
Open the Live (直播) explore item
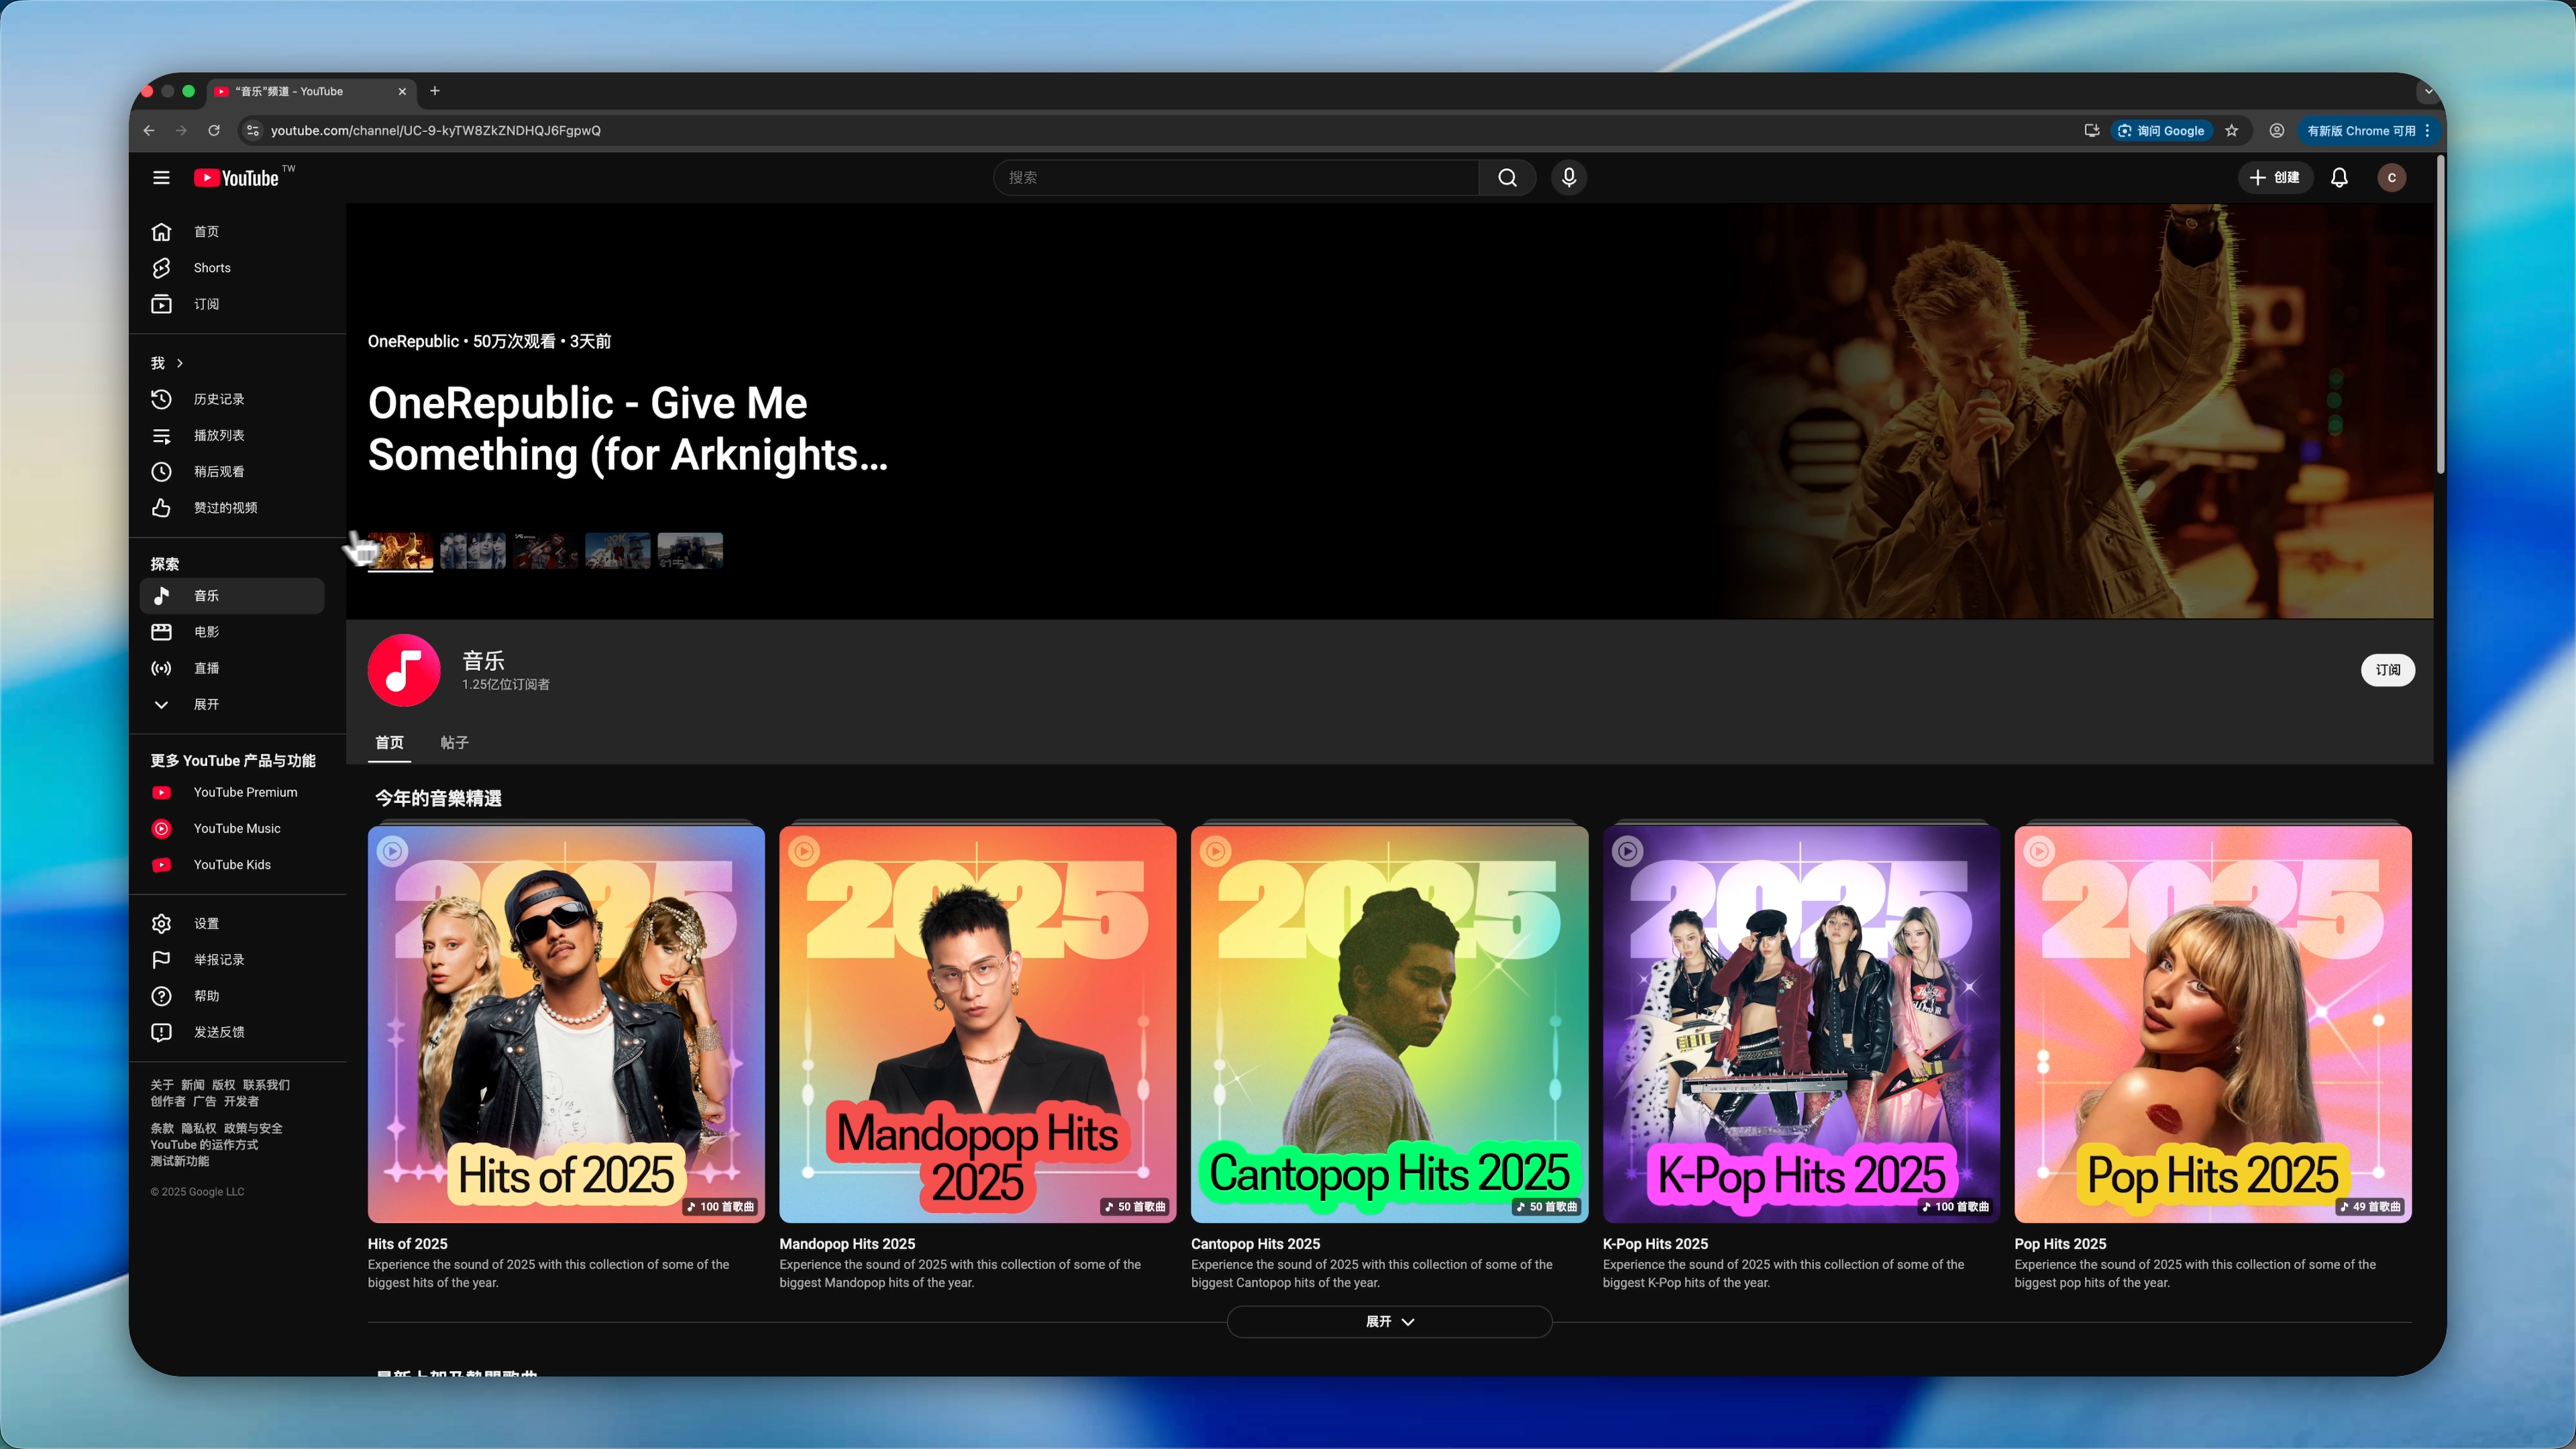[206, 668]
